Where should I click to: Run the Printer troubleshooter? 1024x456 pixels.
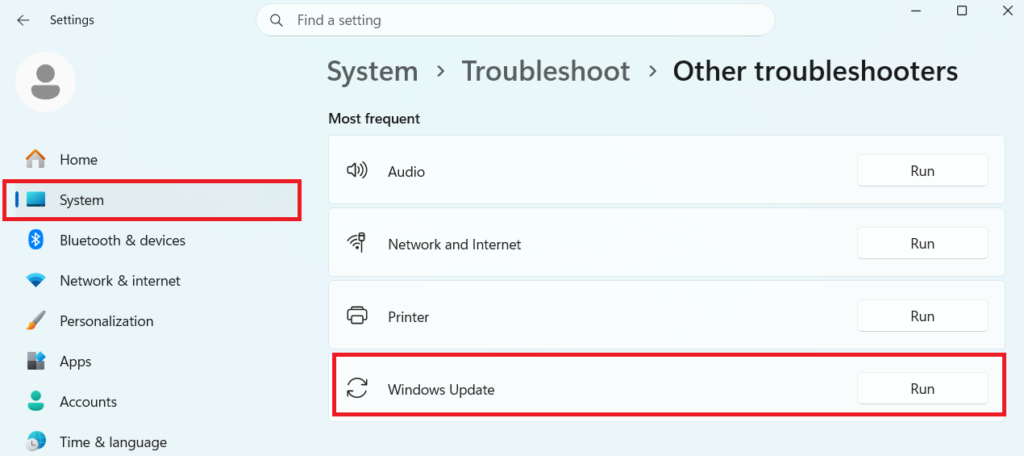pyautogui.click(x=922, y=316)
